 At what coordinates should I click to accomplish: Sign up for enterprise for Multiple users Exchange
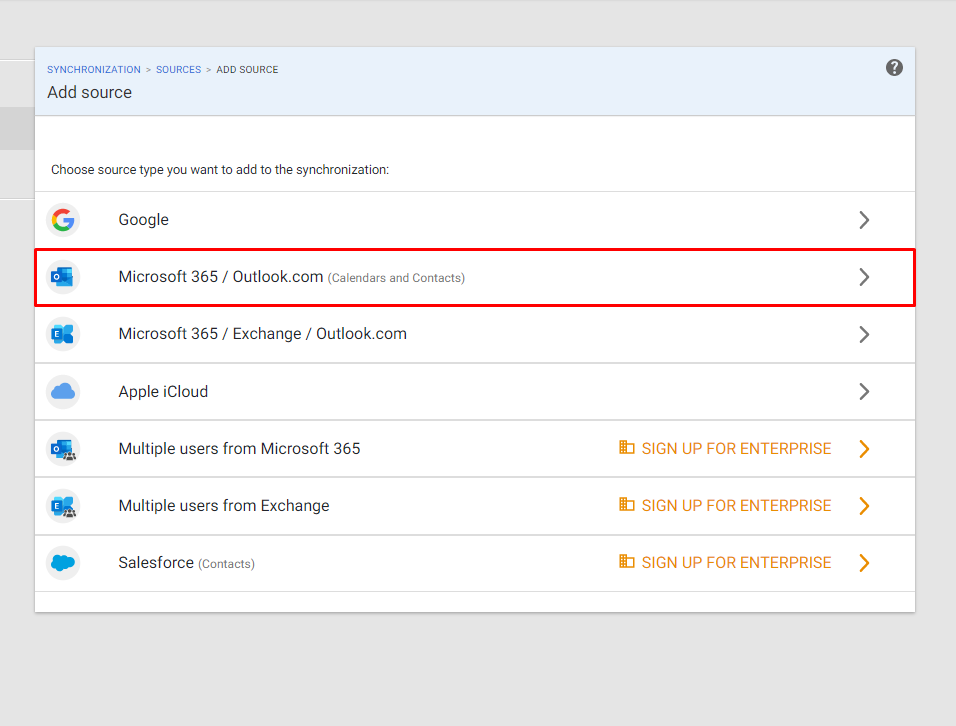click(x=736, y=506)
